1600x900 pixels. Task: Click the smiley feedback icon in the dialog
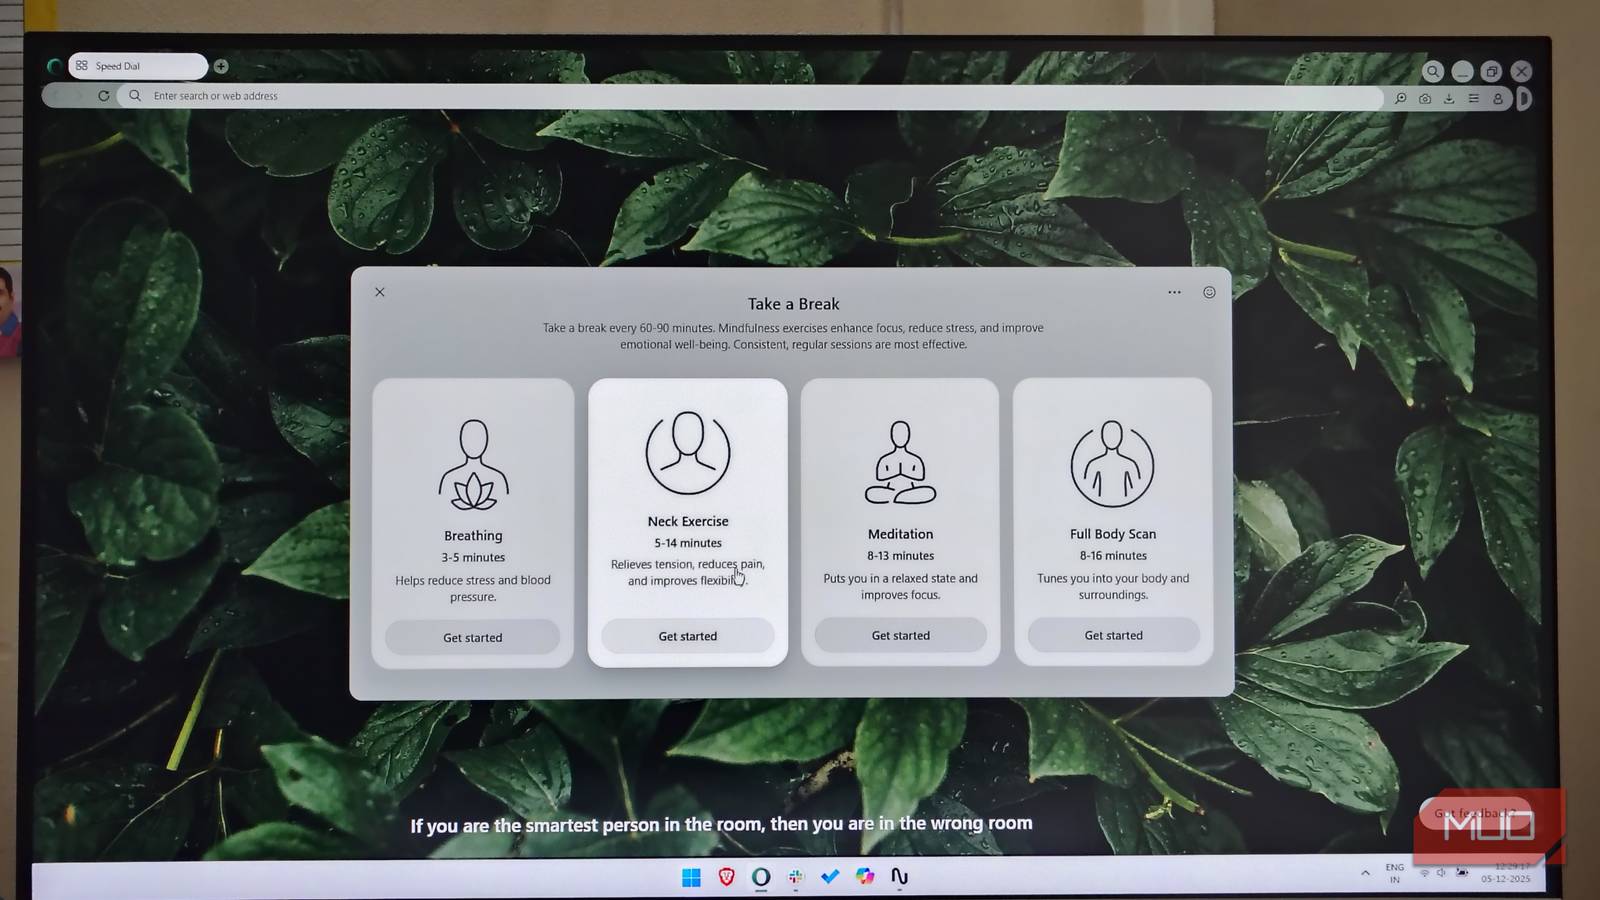(x=1209, y=292)
